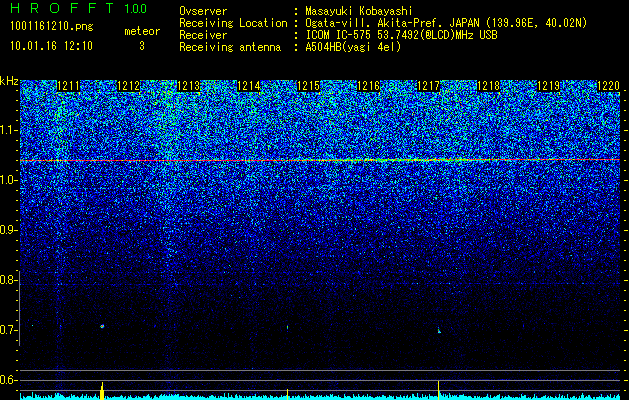Click the meteor label
The image size is (629, 400).
pos(142,31)
